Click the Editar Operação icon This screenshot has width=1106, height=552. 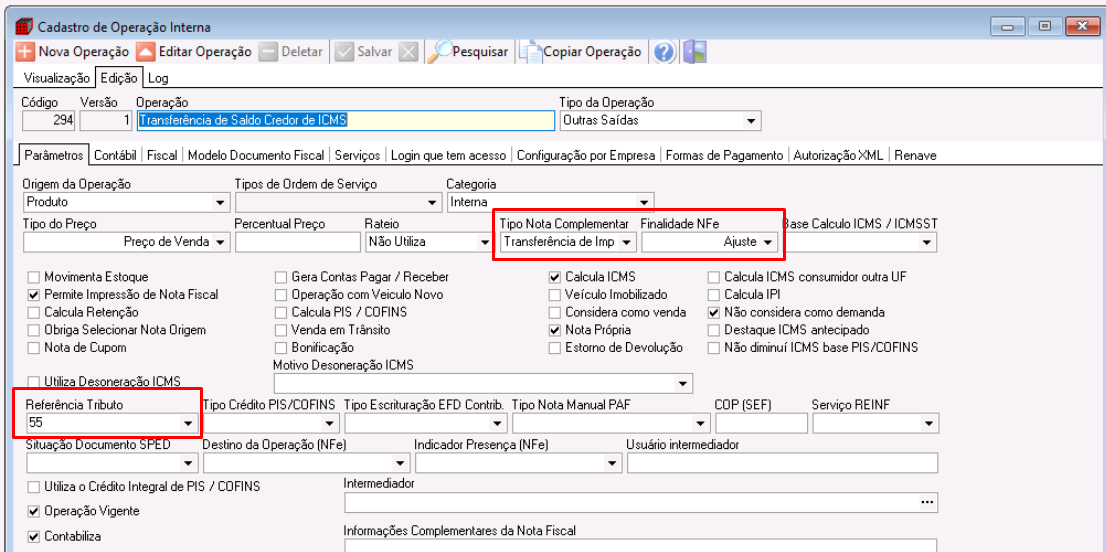[x=145, y=51]
